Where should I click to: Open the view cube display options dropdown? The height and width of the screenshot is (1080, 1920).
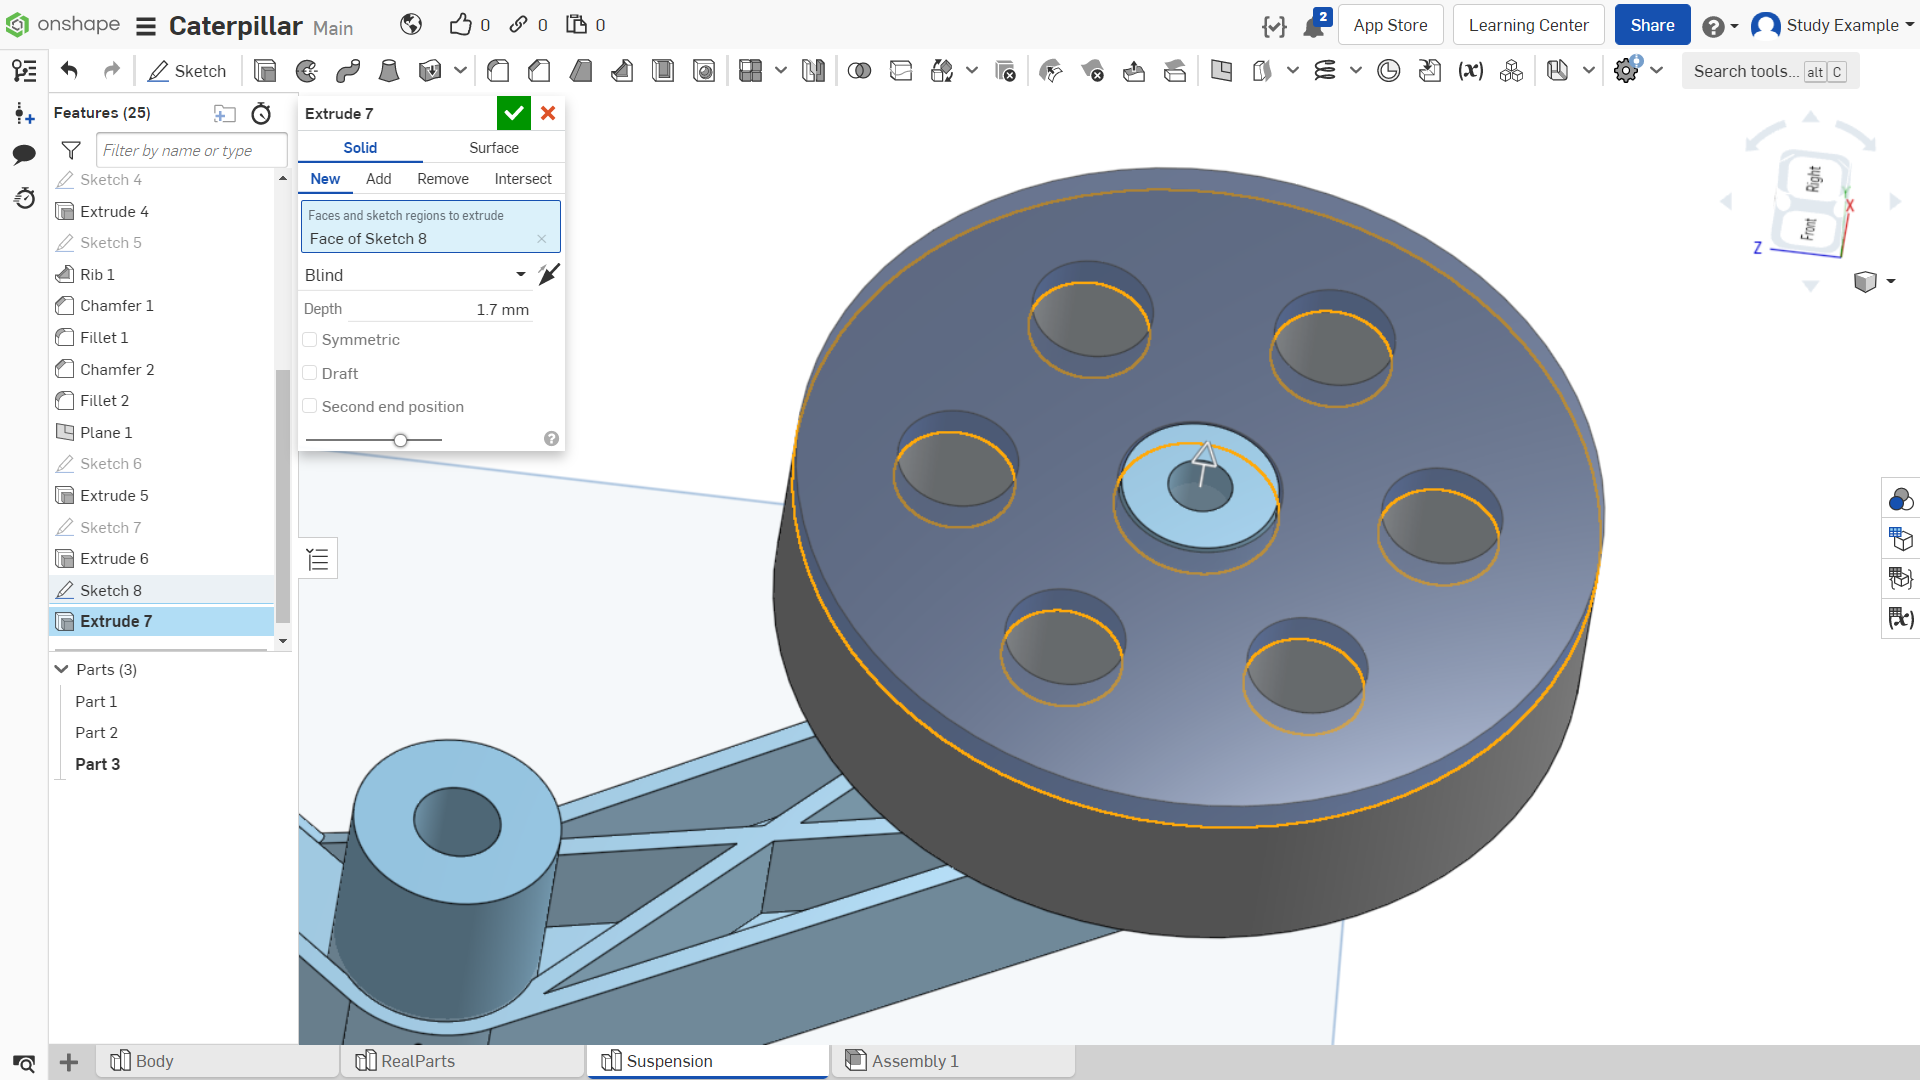point(1891,281)
